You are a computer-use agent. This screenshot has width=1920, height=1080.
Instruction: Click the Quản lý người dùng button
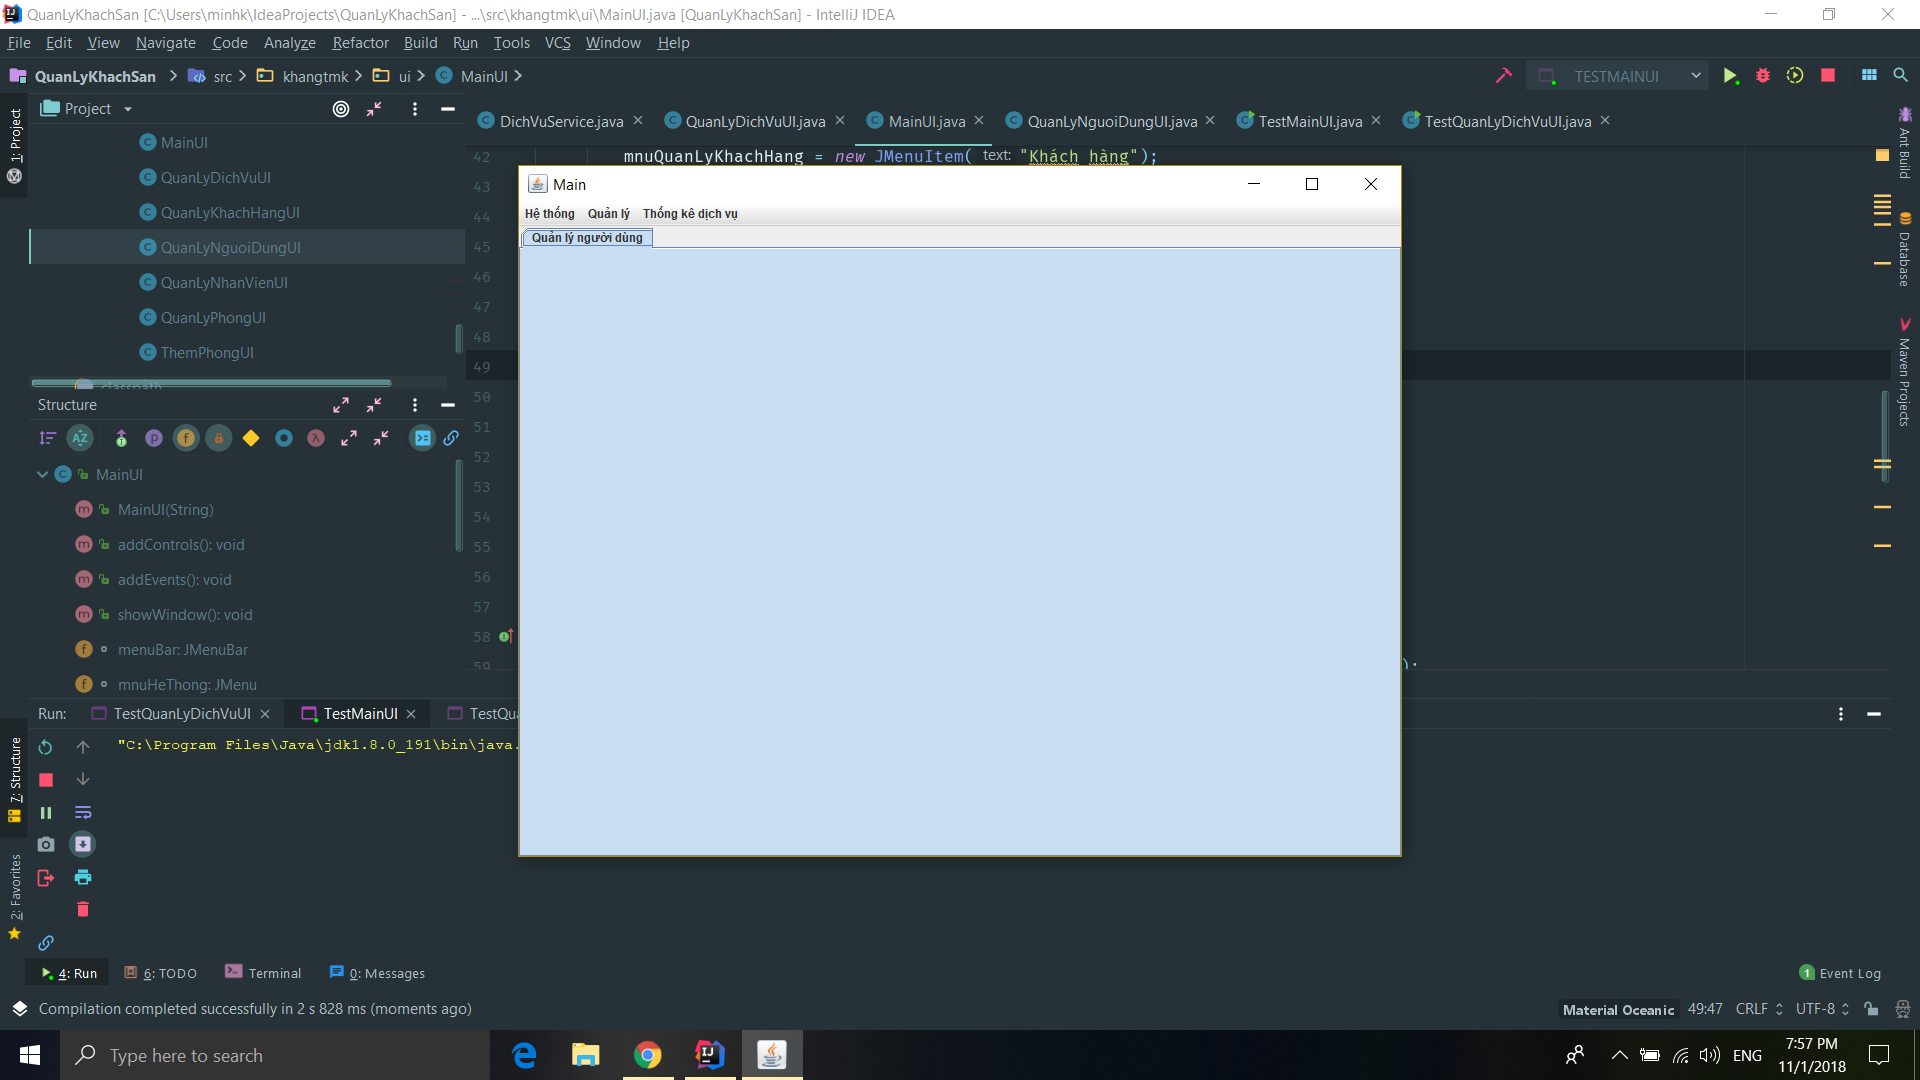click(x=587, y=238)
